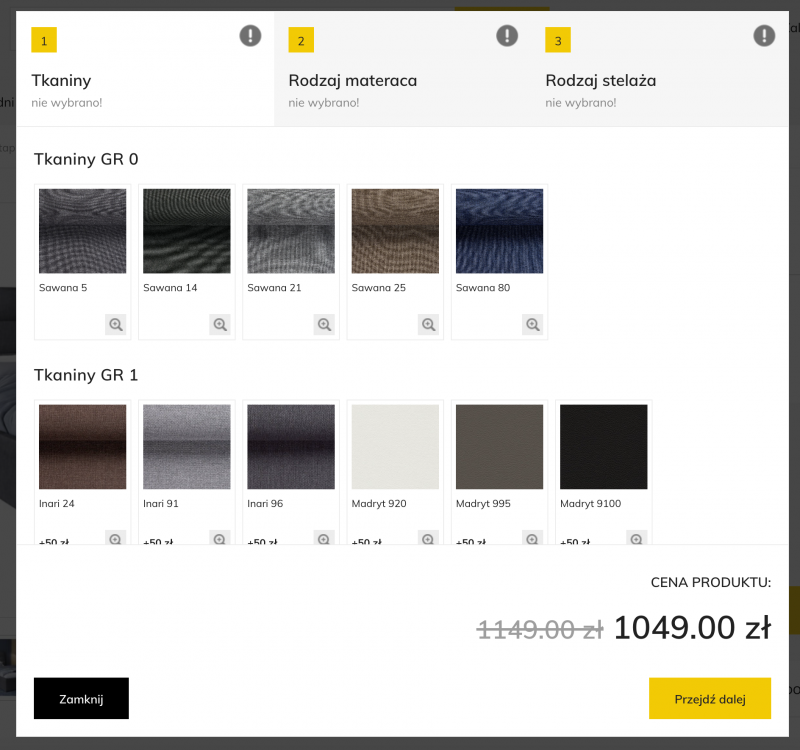
Task: Click the warning icon on Tkaniny step
Action: click(x=250, y=36)
